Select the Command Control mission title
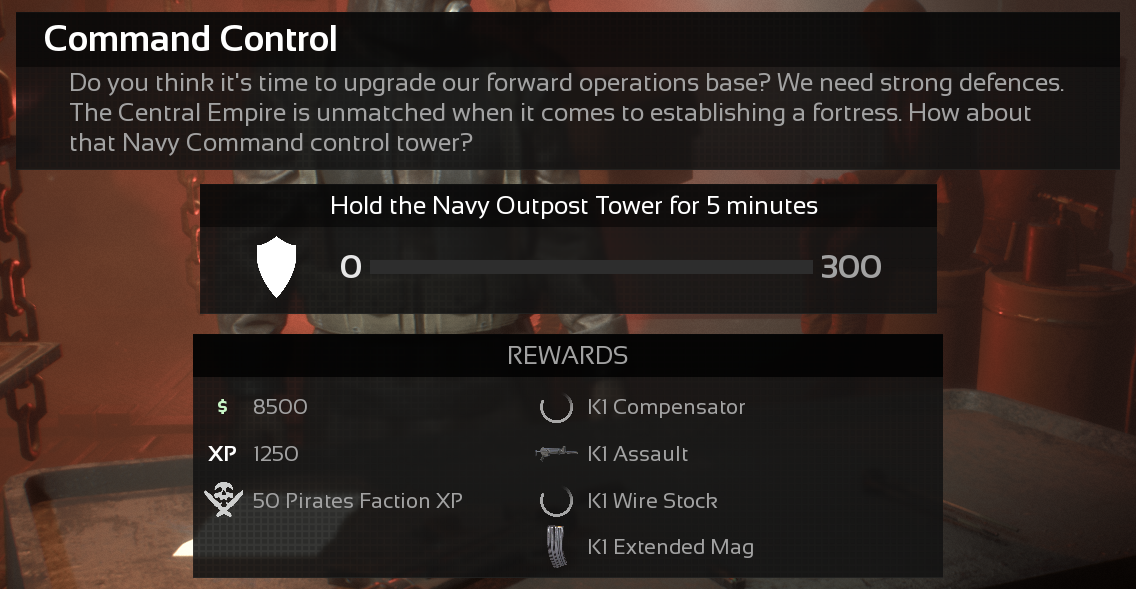Image resolution: width=1136 pixels, height=589 pixels. 191,40
